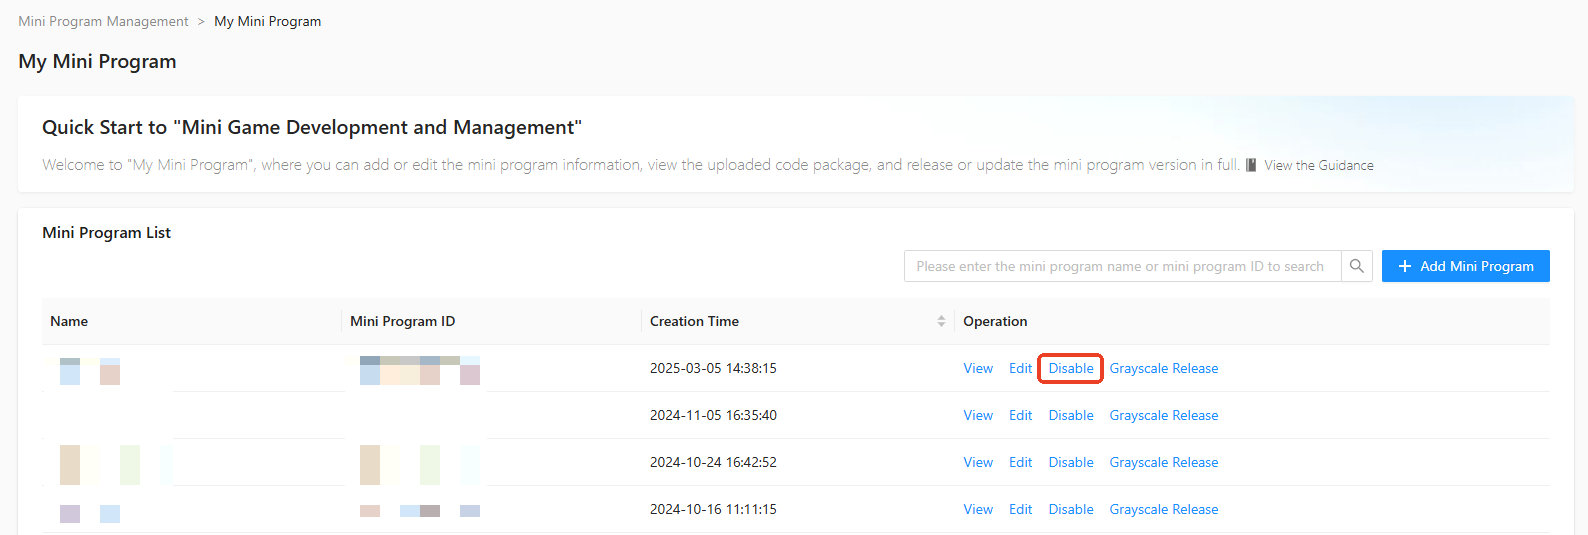Viewport: 1588px width, 535px height.
Task: Edit the 2024-10-24 16:42:52 program
Action: pyautogui.click(x=1020, y=462)
